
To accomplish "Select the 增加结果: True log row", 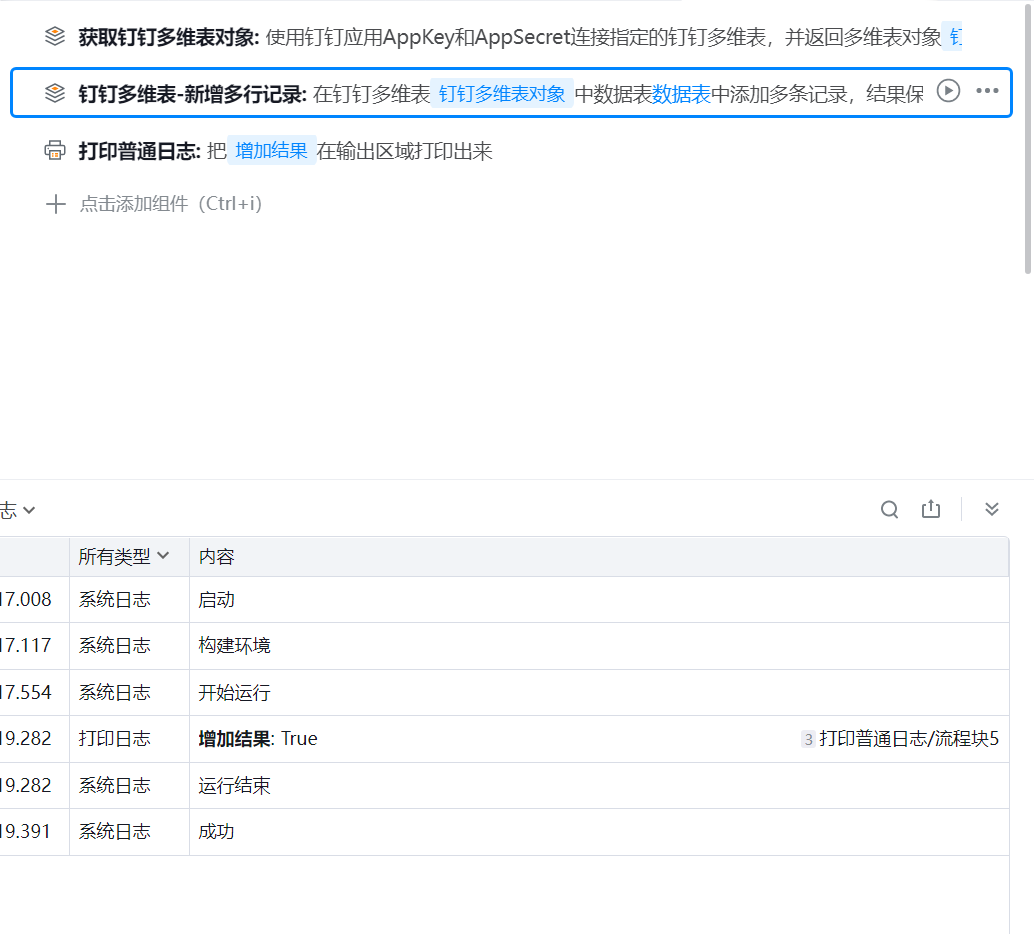I will pos(500,739).
